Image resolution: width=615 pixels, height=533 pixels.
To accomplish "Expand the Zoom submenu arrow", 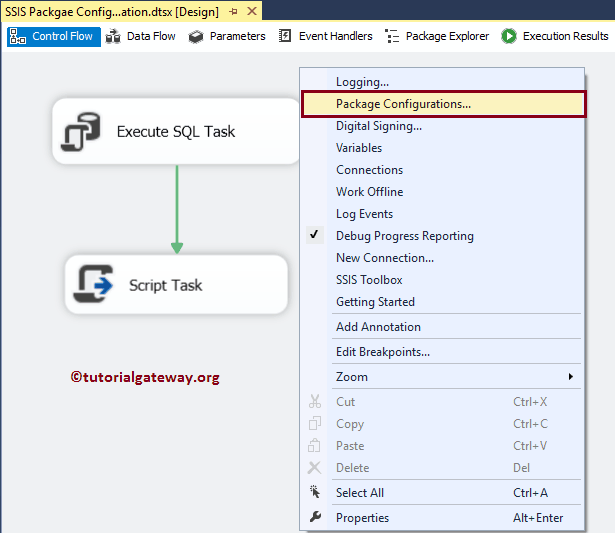I will point(571,377).
